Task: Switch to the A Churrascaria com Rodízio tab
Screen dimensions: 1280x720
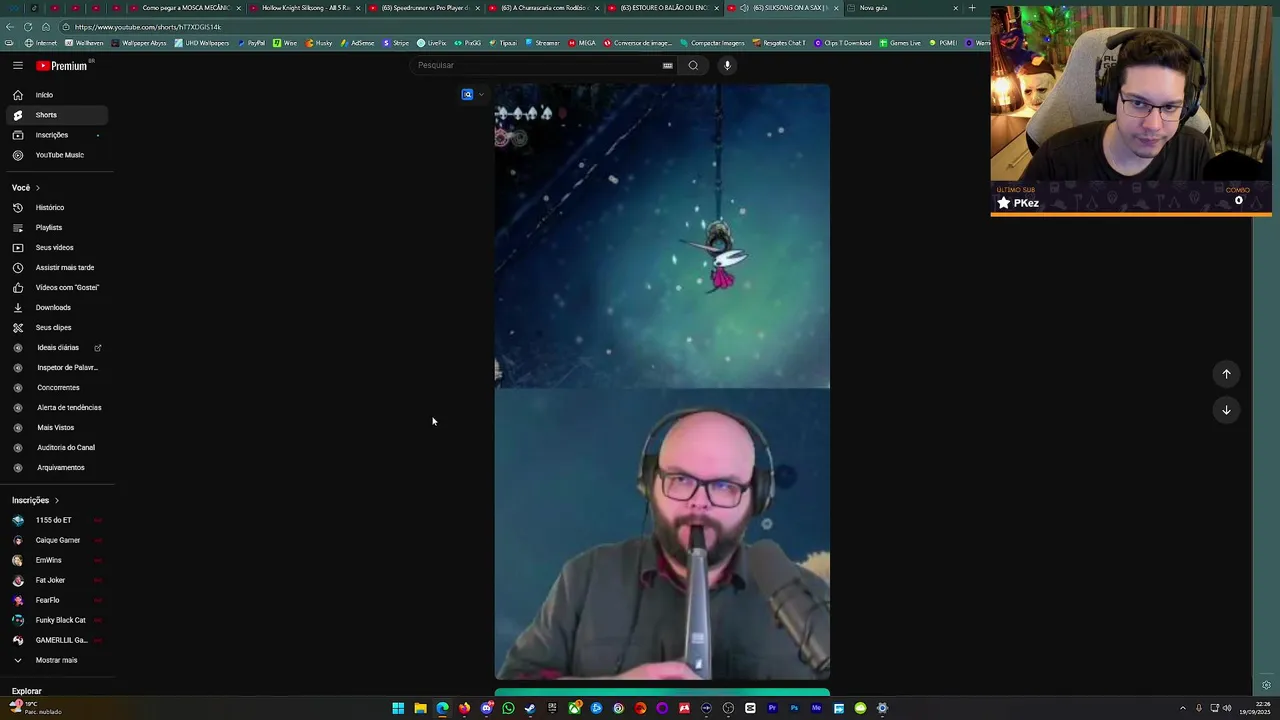Action: (x=545, y=8)
